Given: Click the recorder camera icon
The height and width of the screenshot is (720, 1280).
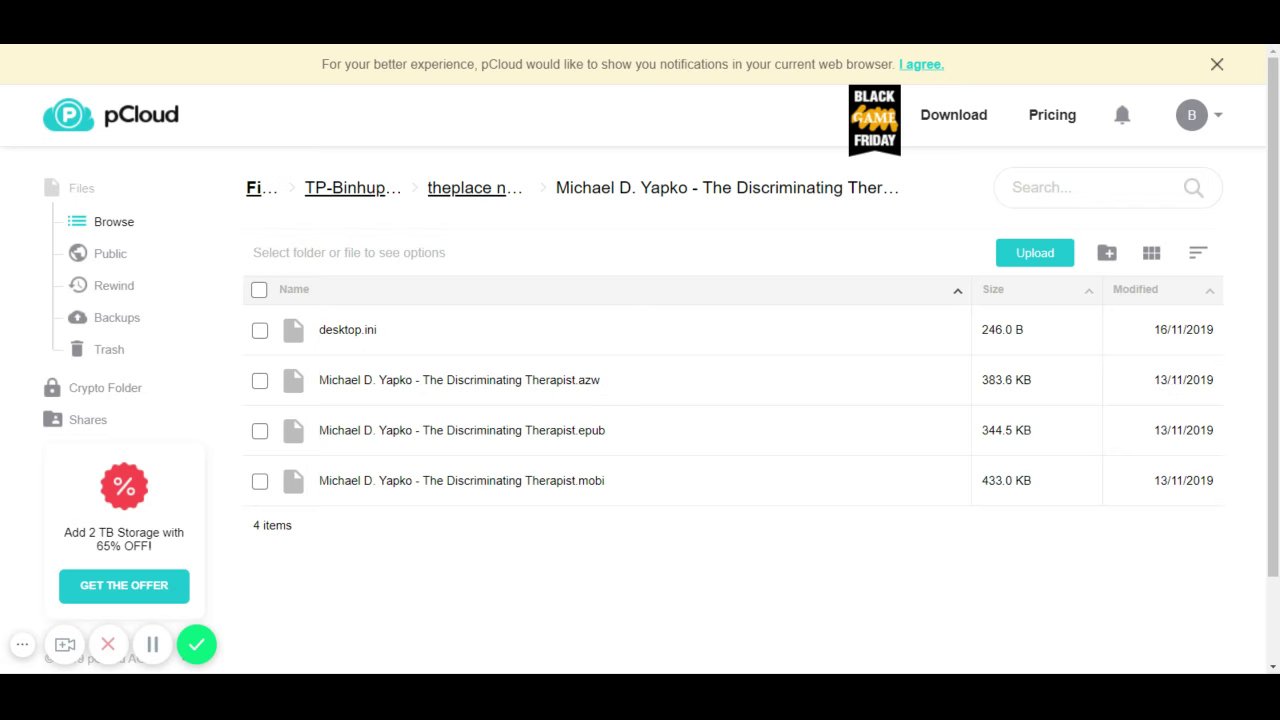Looking at the screenshot, I should (x=65, y=645).
